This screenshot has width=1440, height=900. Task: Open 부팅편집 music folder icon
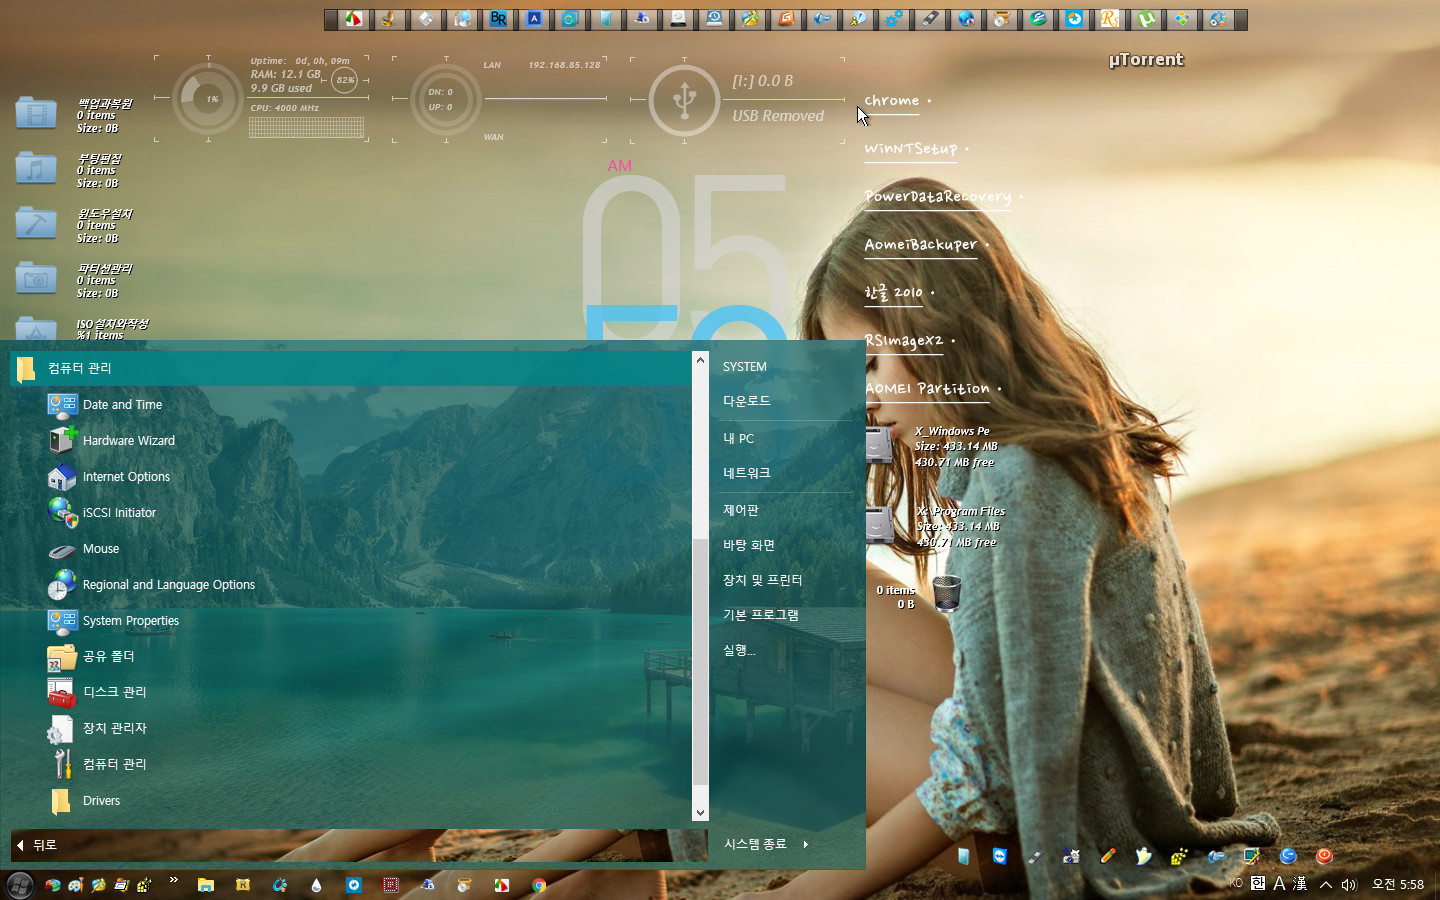(36, 168)
